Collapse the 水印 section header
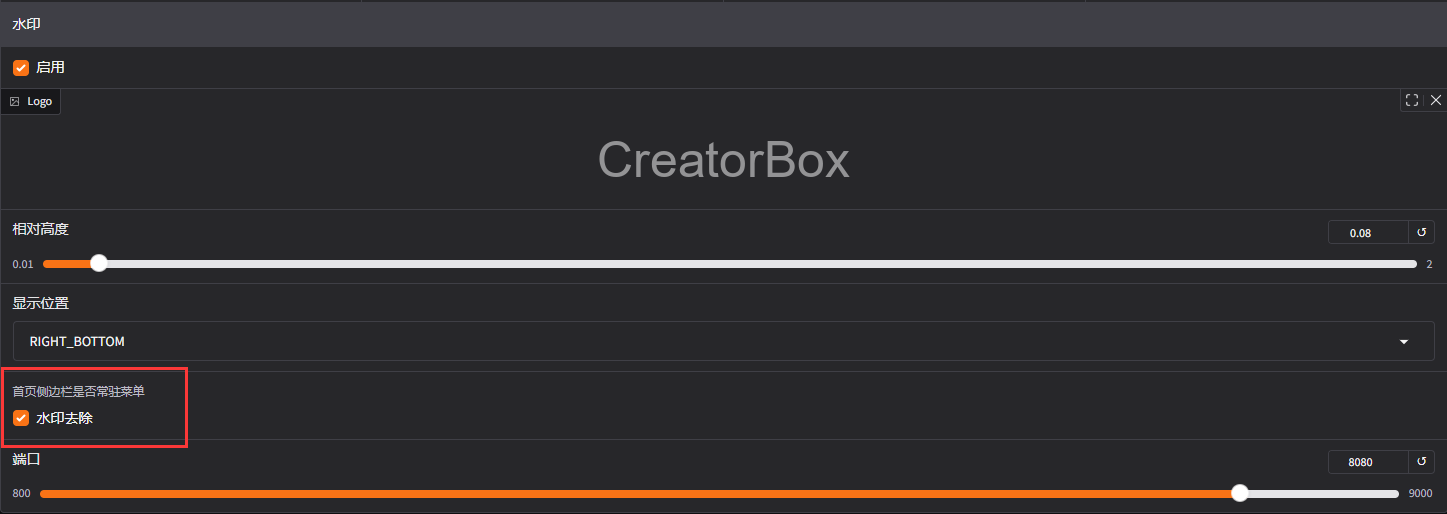The height and width of the screenshot is (514, 1447). pos(723,24)
